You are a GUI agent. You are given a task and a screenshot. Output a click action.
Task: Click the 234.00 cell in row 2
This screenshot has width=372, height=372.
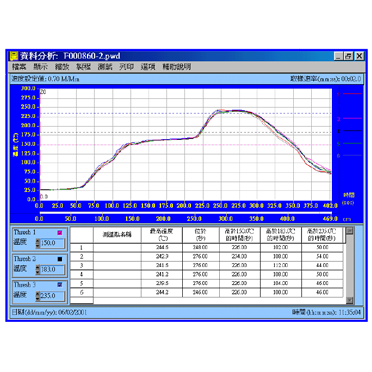[x=240, y=257]
